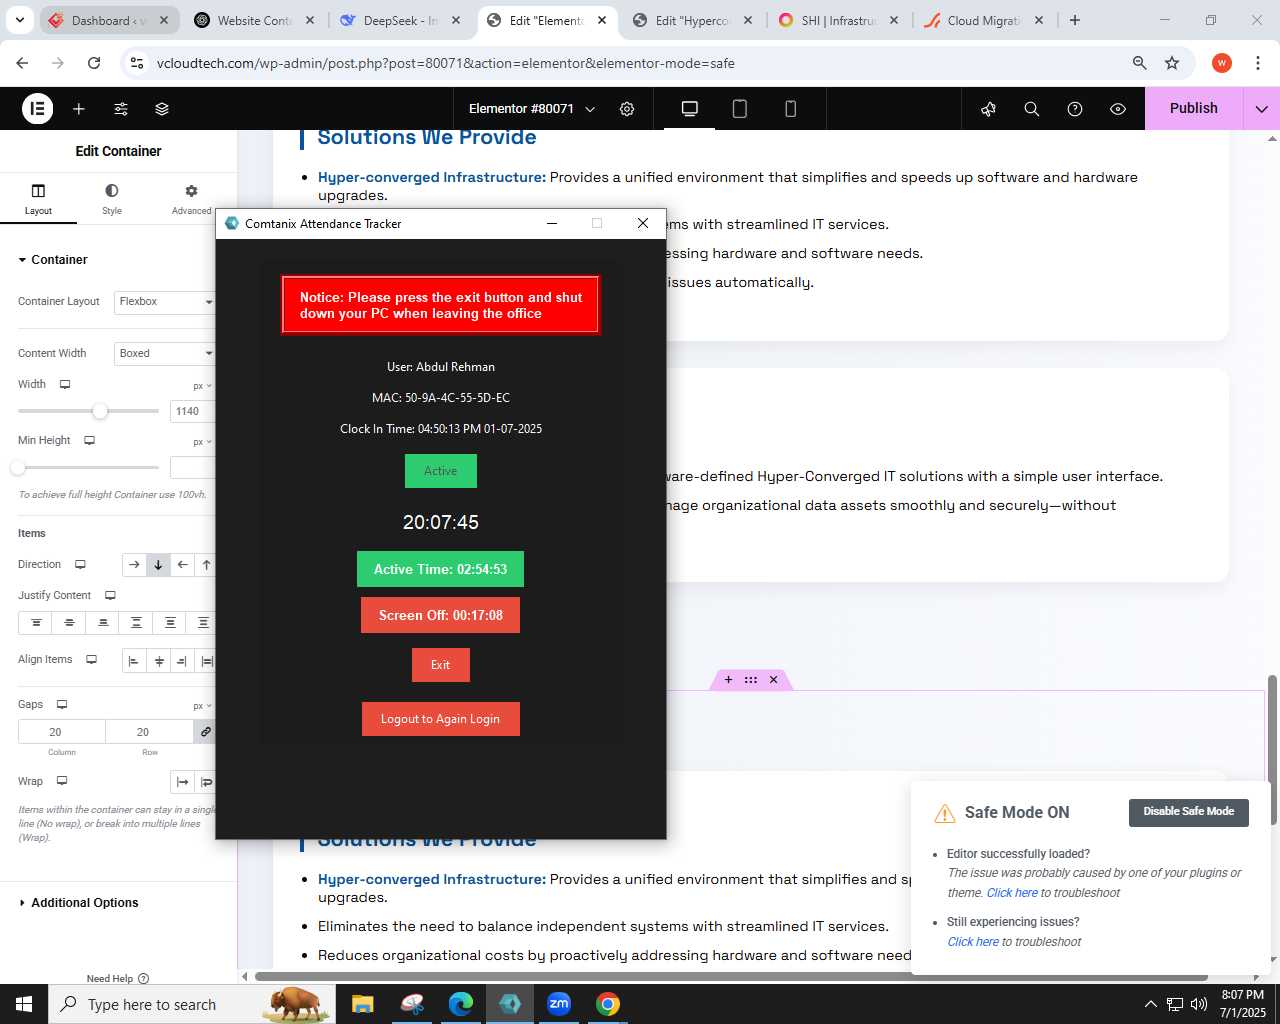Open the What's New megaphone icon

989,109
